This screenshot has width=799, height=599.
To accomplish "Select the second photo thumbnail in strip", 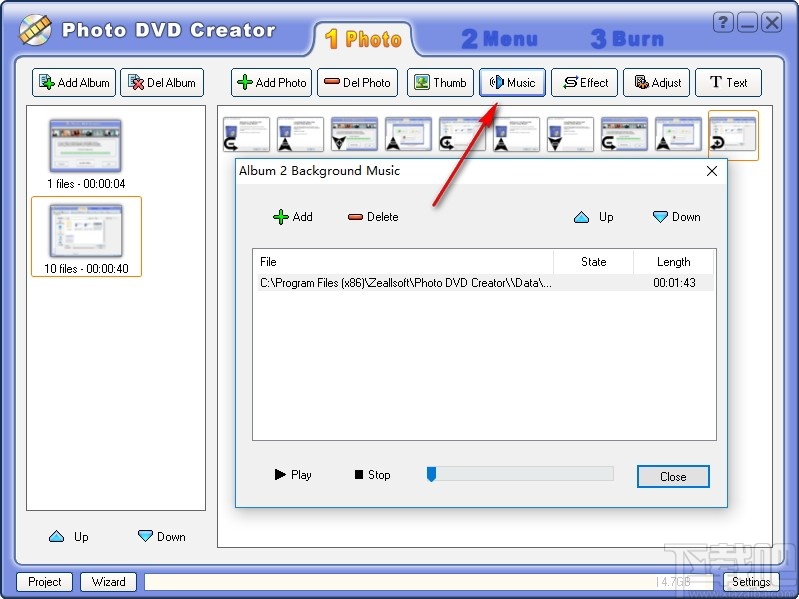I will tap(300, 134).
